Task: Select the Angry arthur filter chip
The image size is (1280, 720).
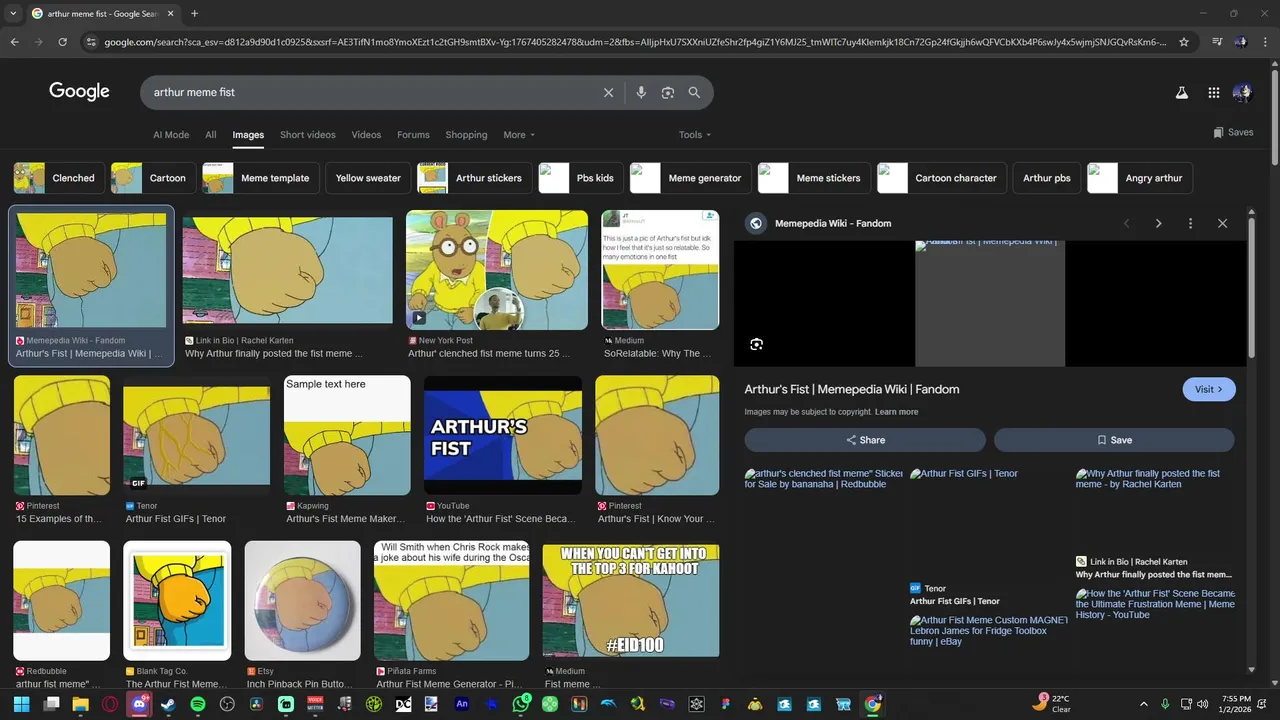Action: tap(1140, 178)
